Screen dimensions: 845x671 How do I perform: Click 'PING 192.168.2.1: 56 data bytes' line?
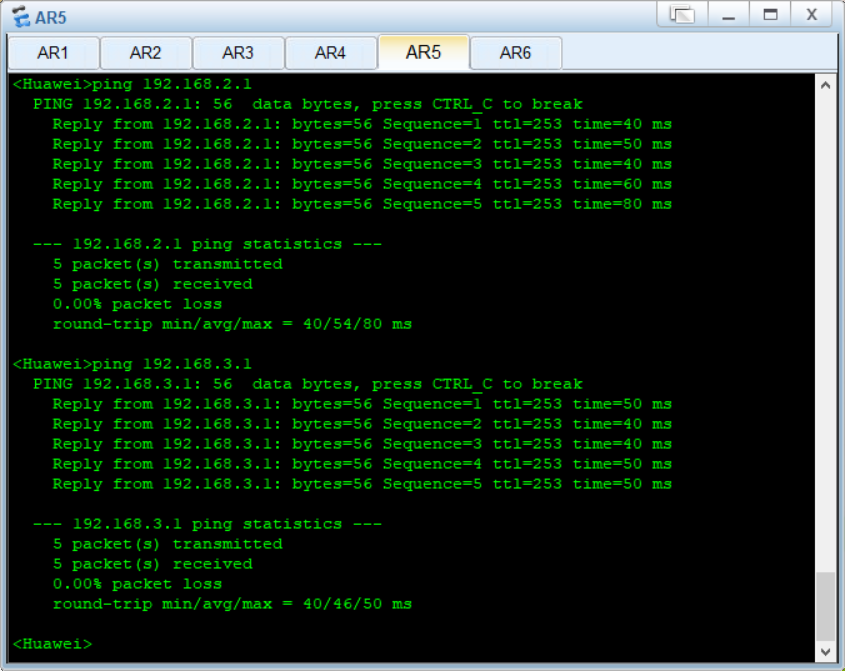[308, 104]
